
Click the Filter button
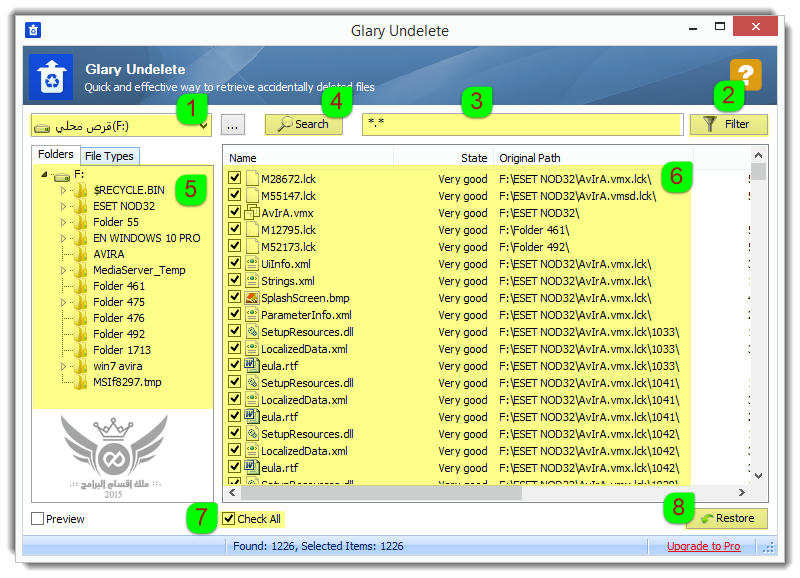729,124
